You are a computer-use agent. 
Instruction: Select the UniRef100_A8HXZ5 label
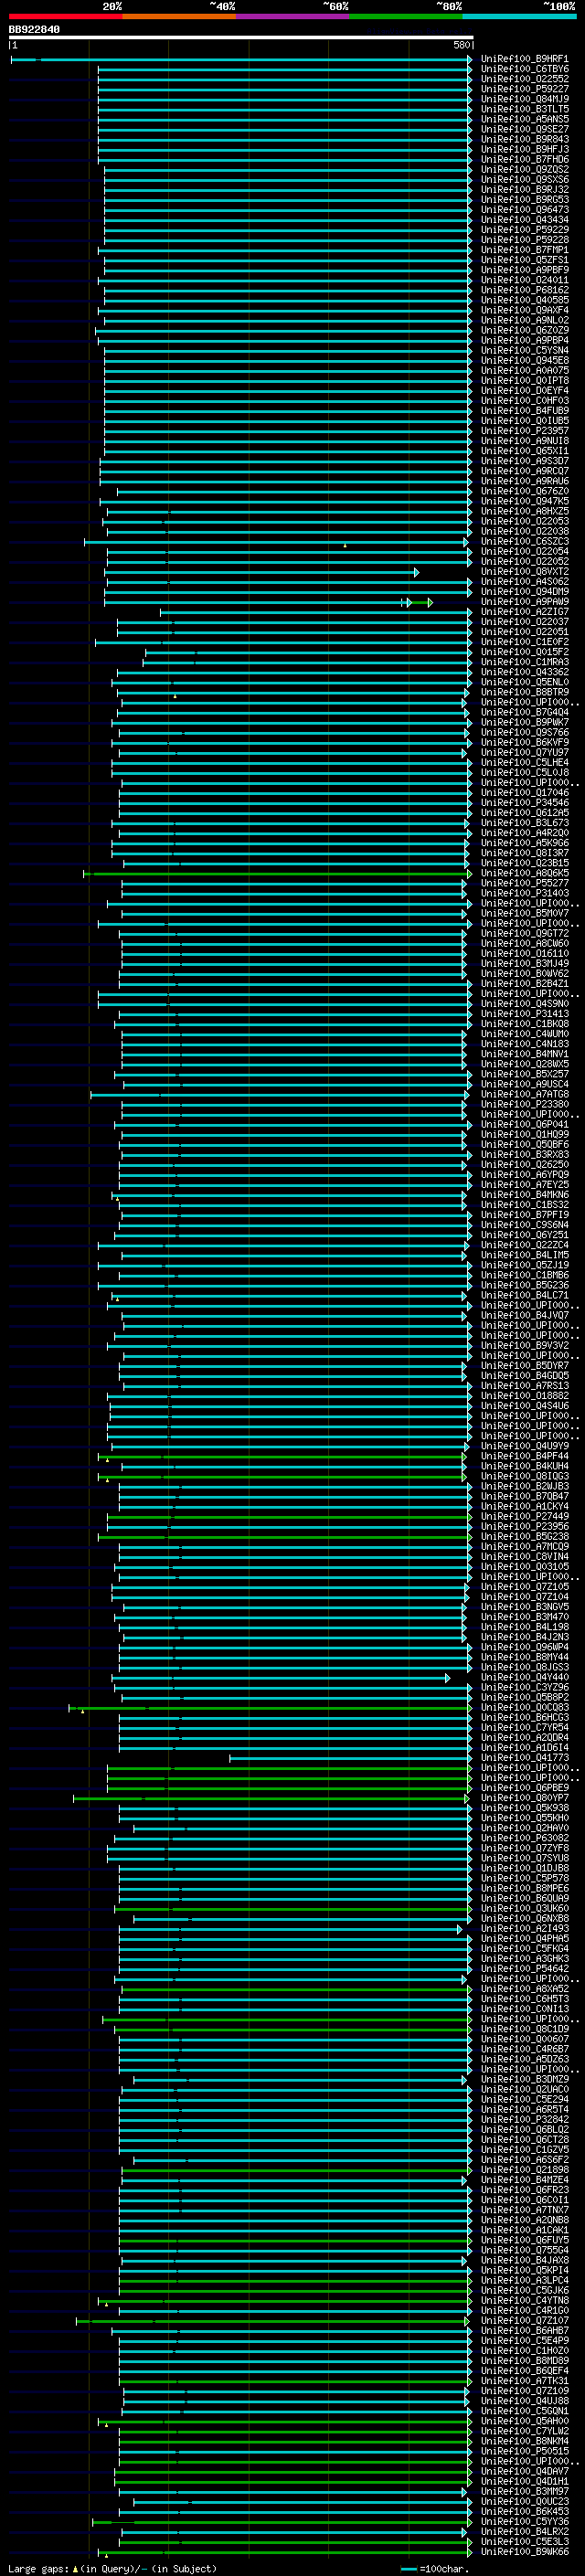coord(524,511)
